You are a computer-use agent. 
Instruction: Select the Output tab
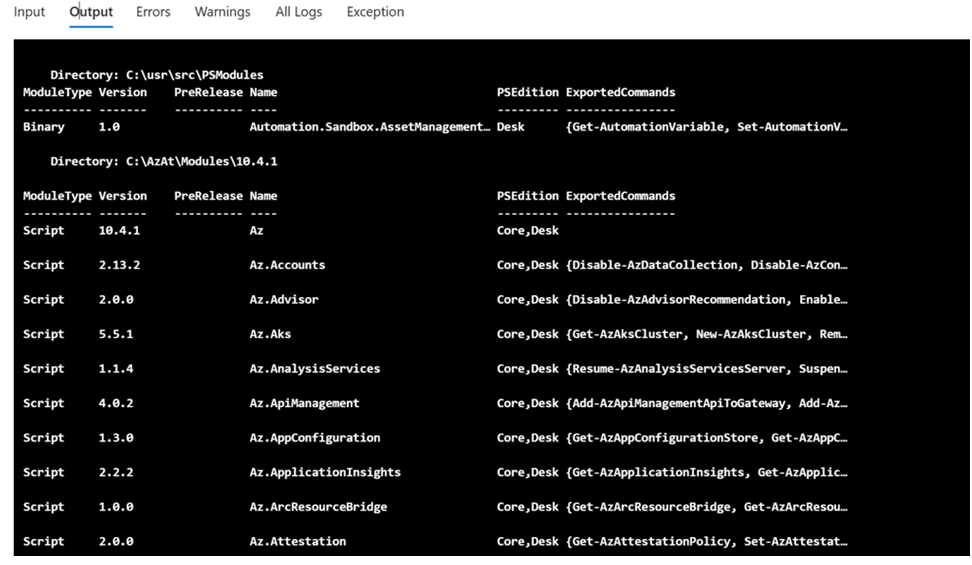point(91,12)
